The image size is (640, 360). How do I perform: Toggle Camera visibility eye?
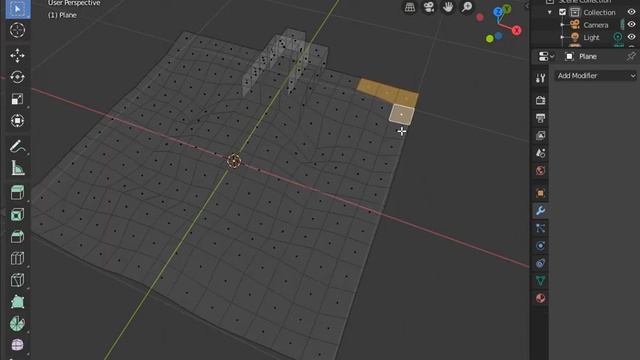coord(631,25)
